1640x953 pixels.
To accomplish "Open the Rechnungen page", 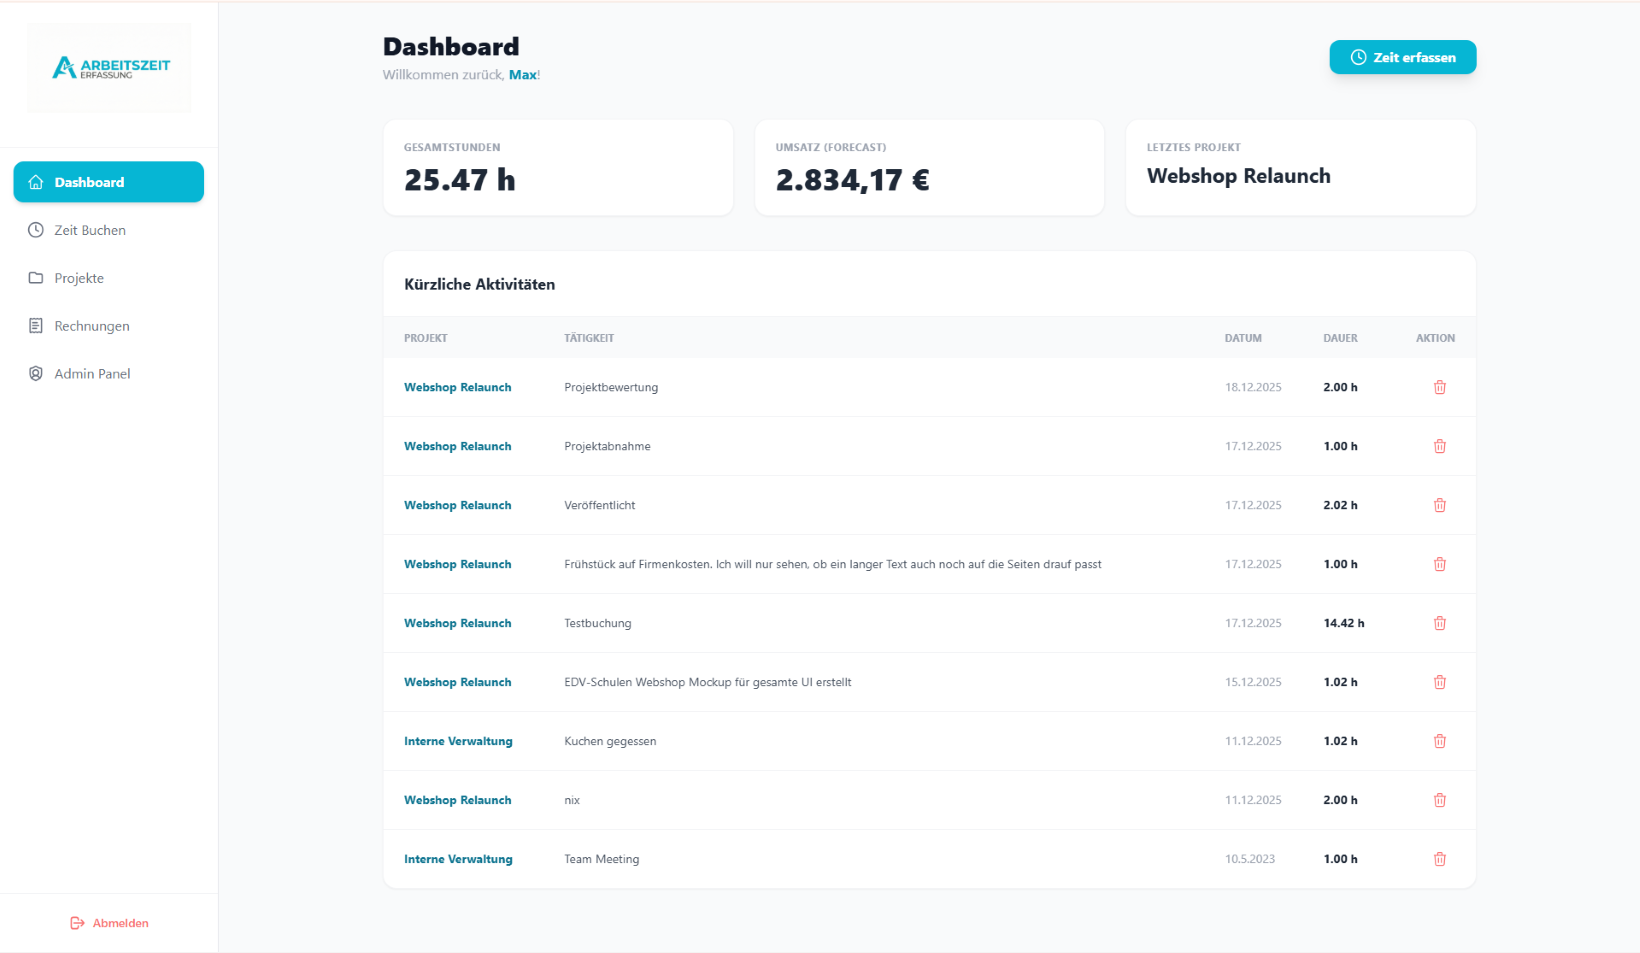I will click(91, 326).
